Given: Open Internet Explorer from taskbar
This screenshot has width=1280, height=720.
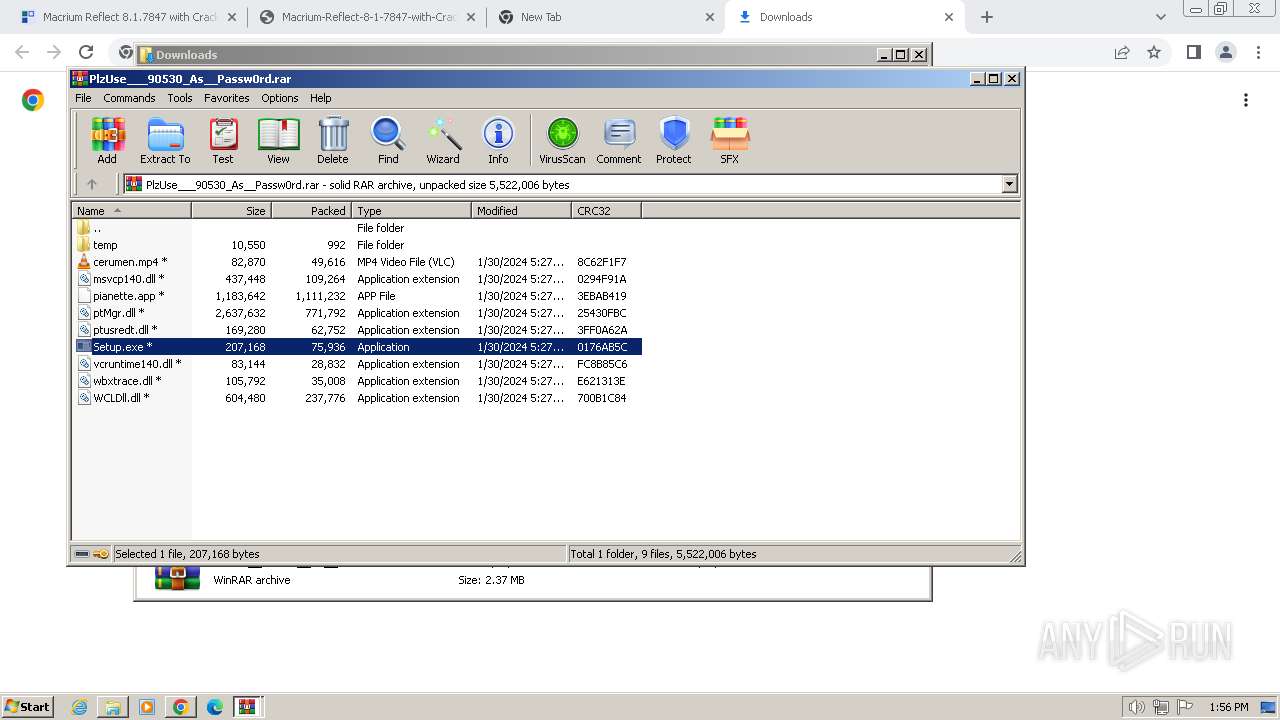Looking at the screenshot, I should click(x=80, y=707).
